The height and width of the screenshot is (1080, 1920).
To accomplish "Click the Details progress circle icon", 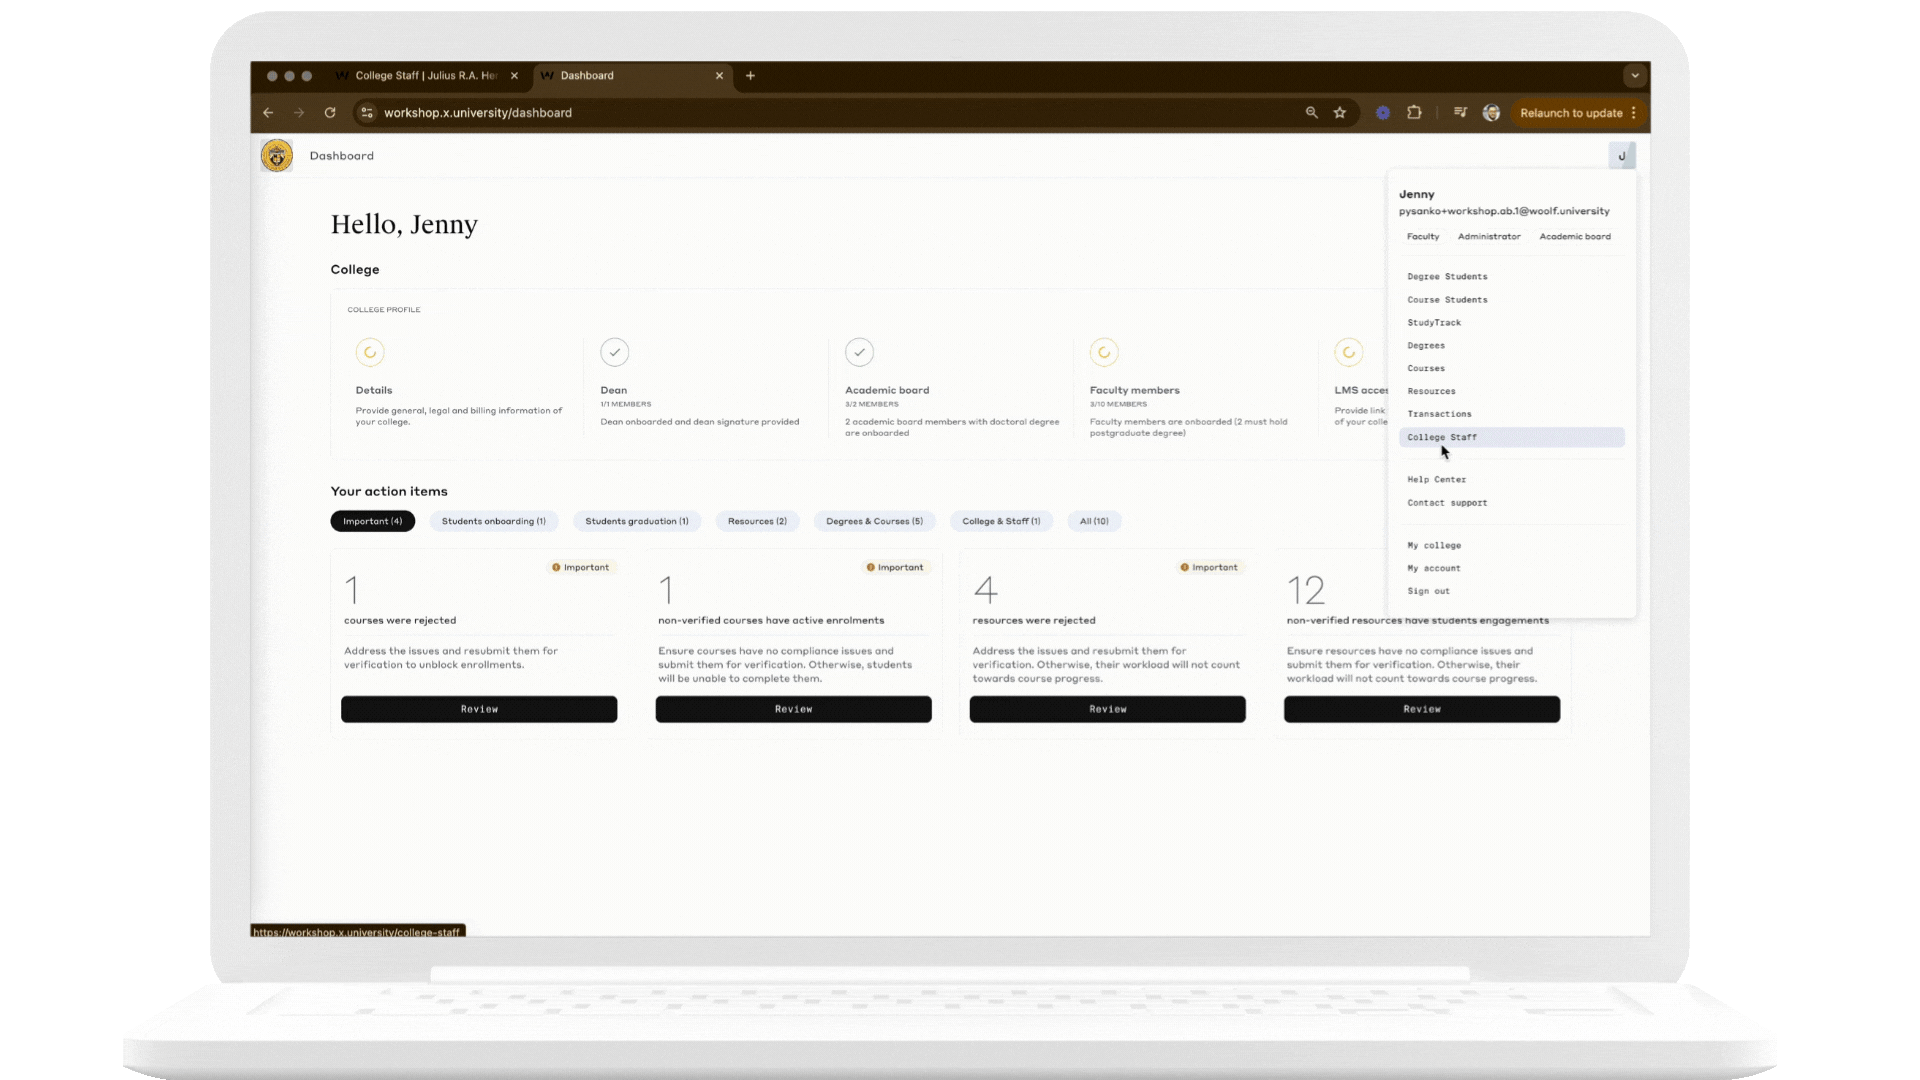I will (370, 352).
